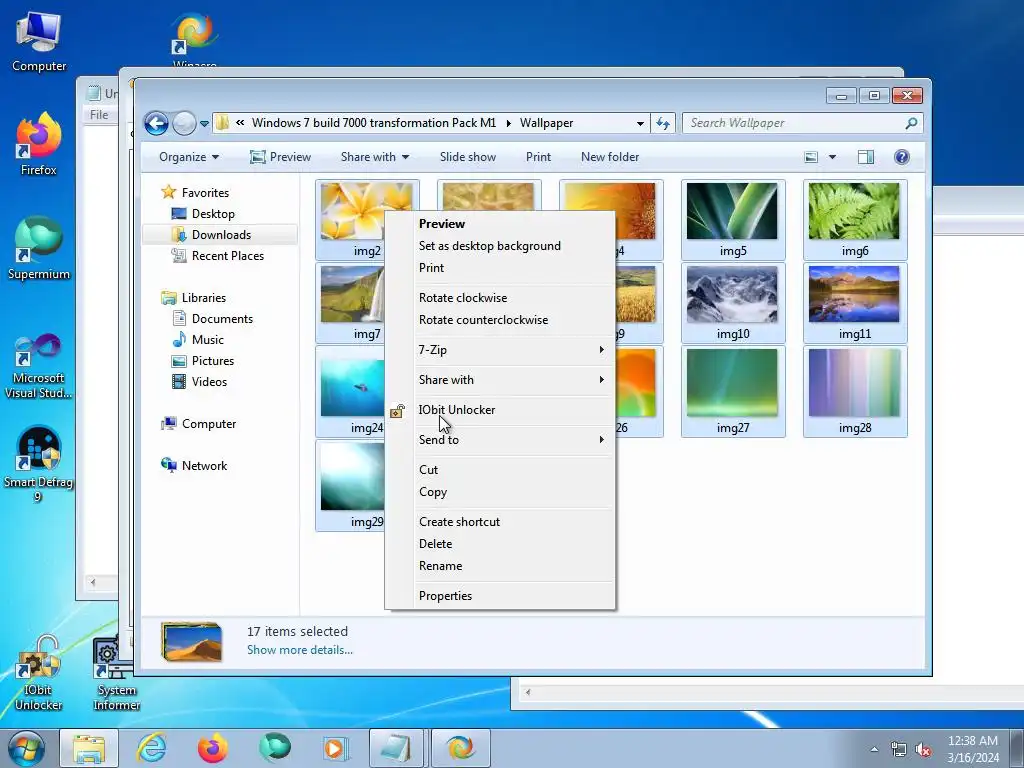This screenshot has width=1024, height=768.
Task: Open the Windows Start button
Action: (x=27, y=748)
